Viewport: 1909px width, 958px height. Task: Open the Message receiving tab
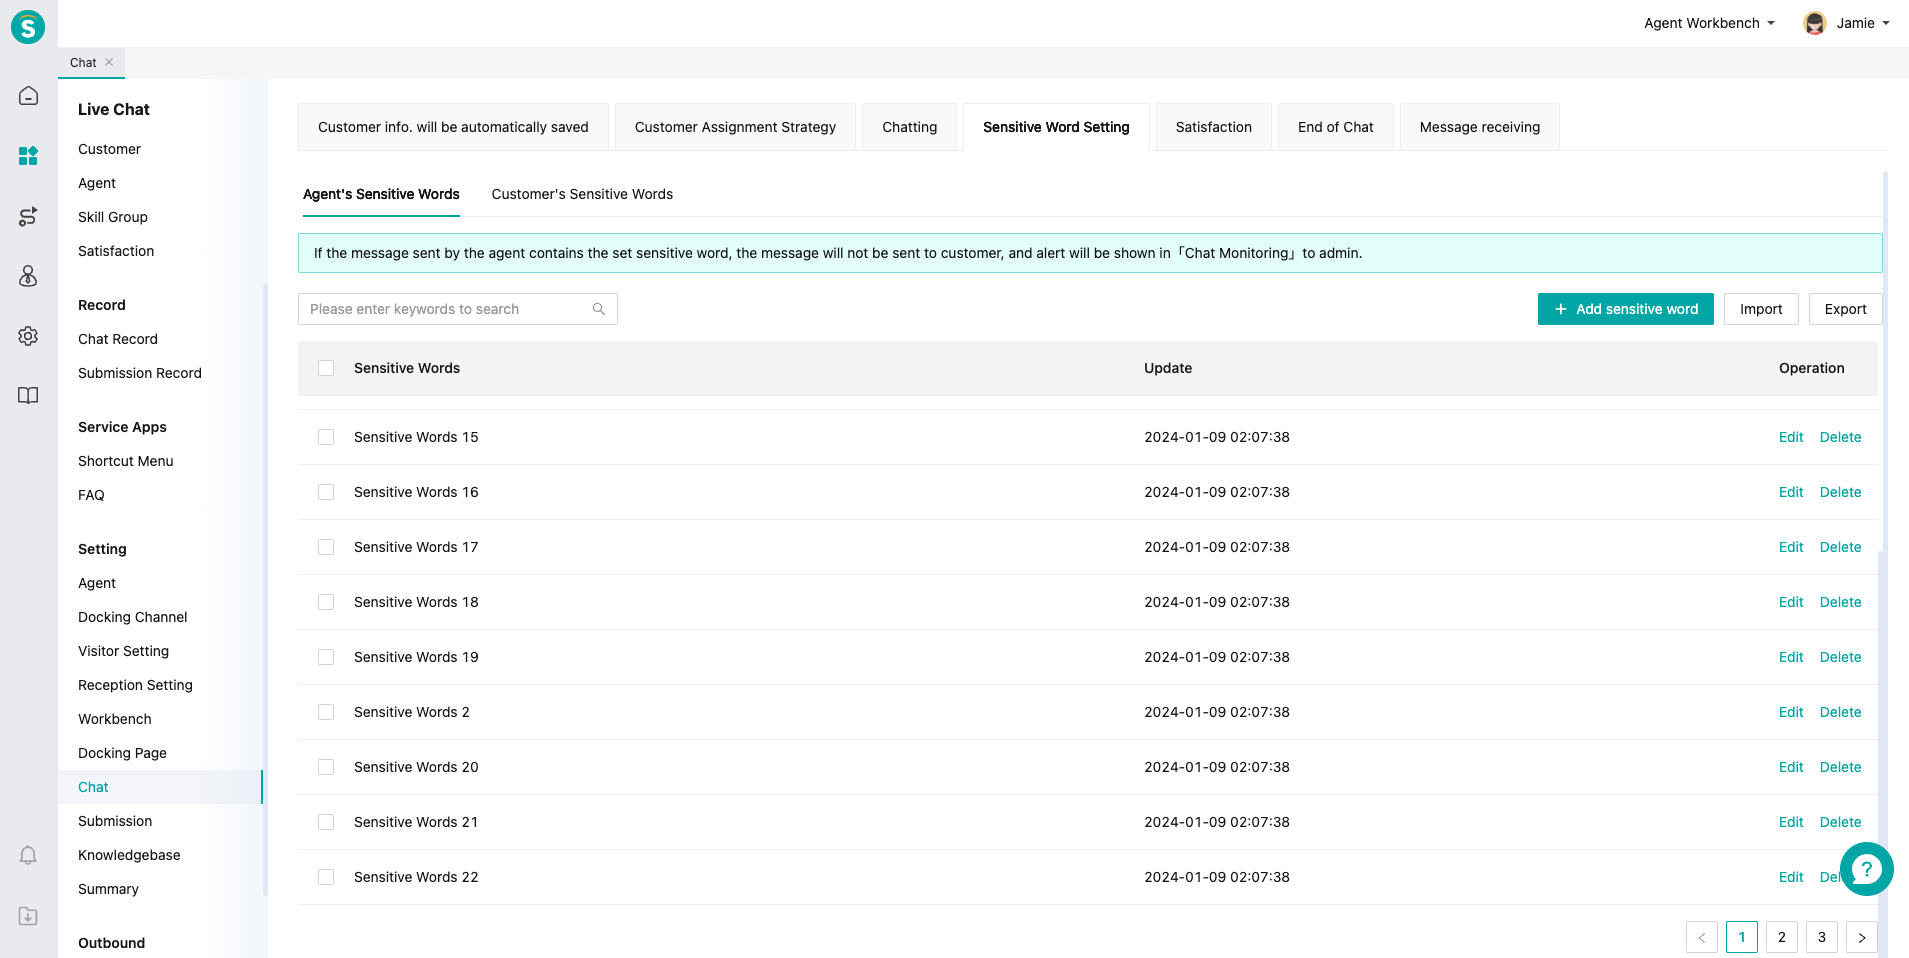point(1480,127)
